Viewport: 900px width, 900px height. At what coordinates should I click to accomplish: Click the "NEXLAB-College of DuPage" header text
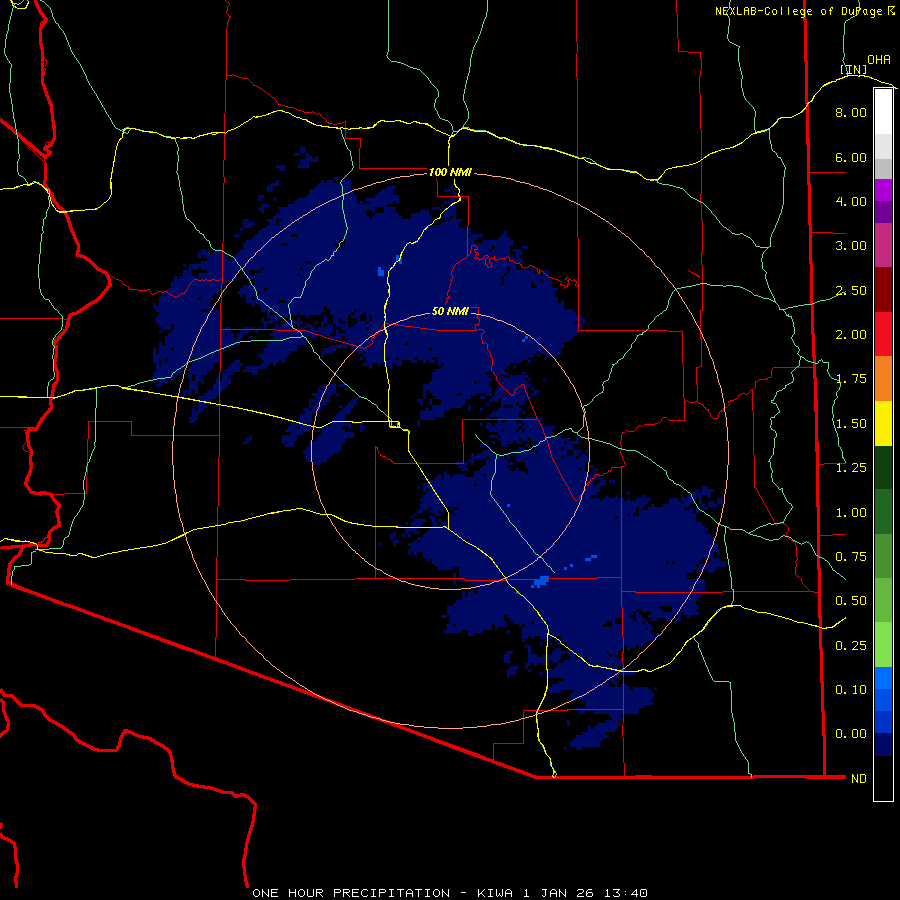(x=798, y=11)
